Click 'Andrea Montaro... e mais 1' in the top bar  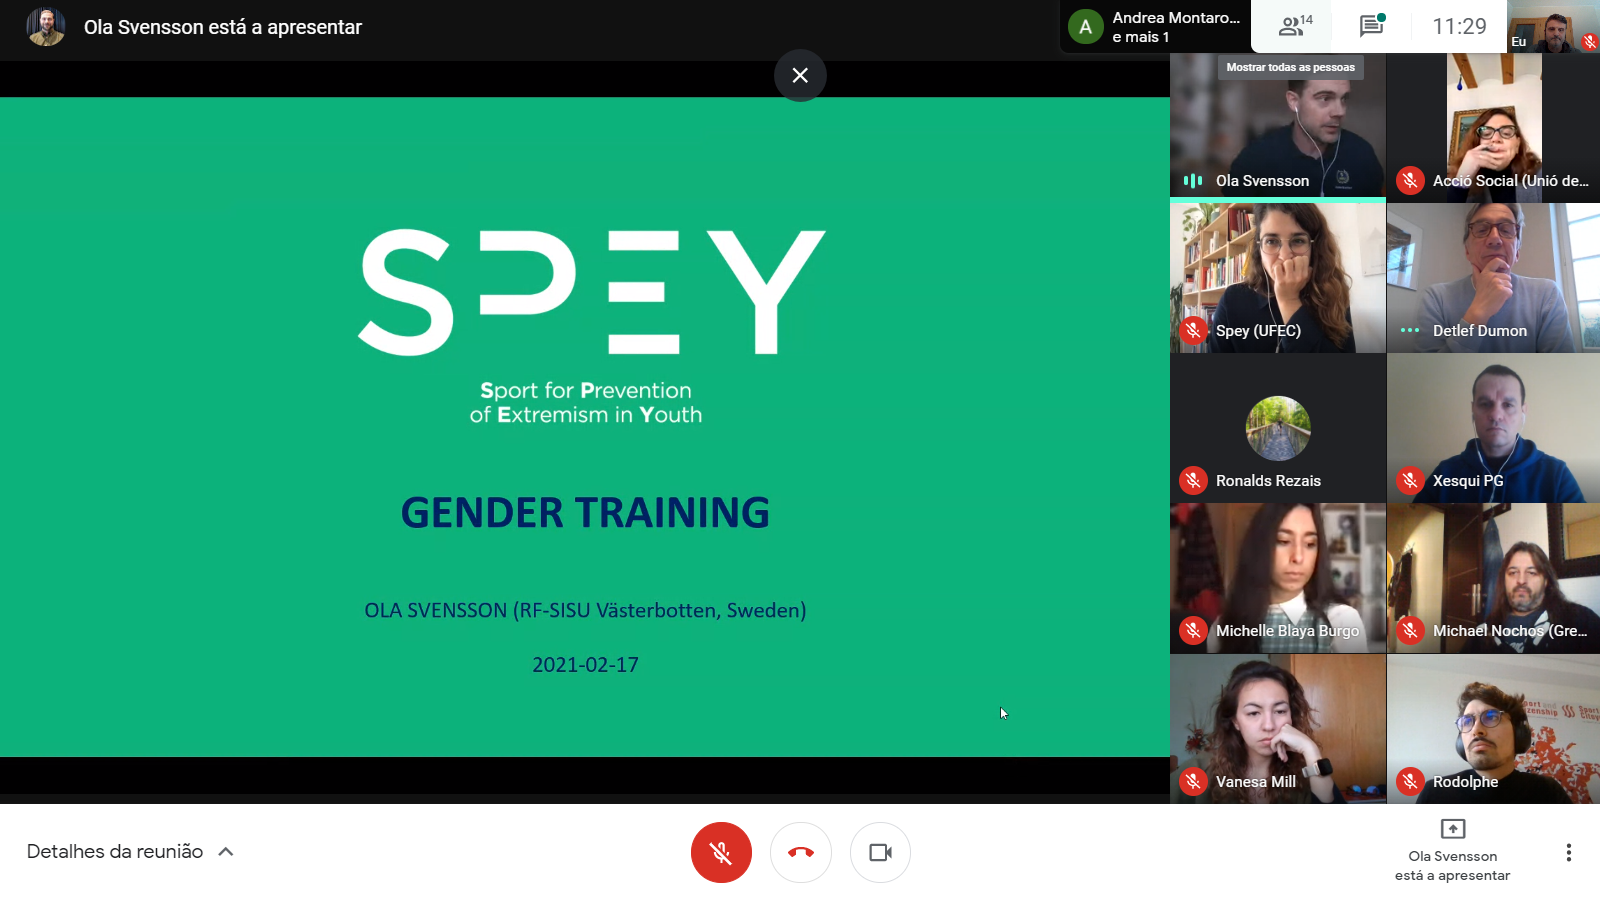click(1155, 27)
